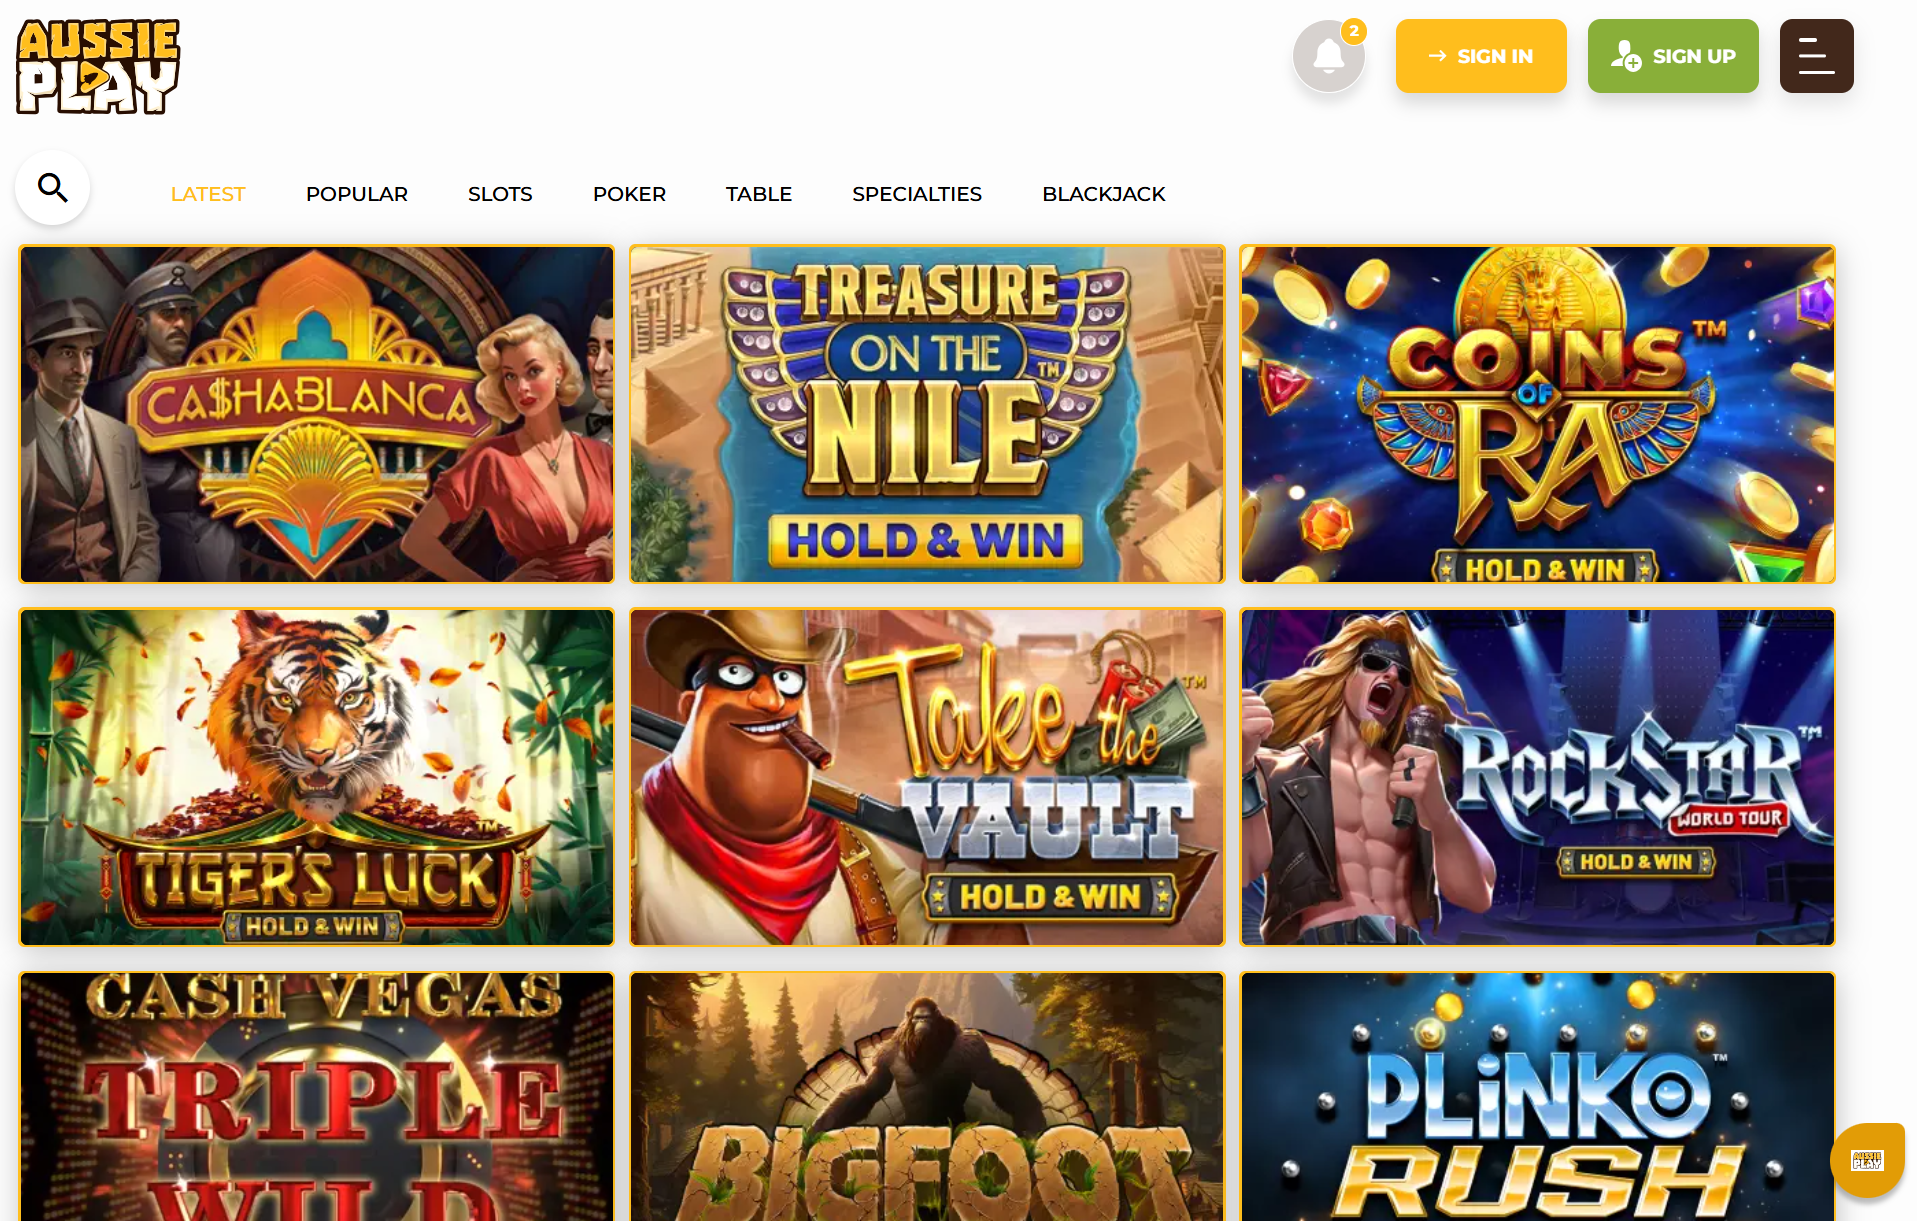
Task: Click the Aussie Play logo
Action: tap(98, 66)
